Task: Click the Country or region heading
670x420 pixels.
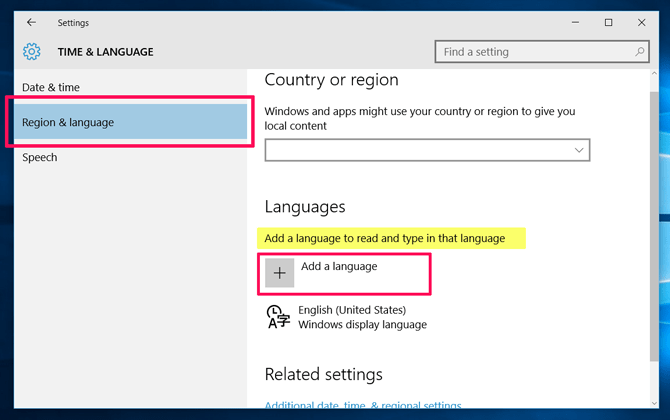Action: pos(332,80)
